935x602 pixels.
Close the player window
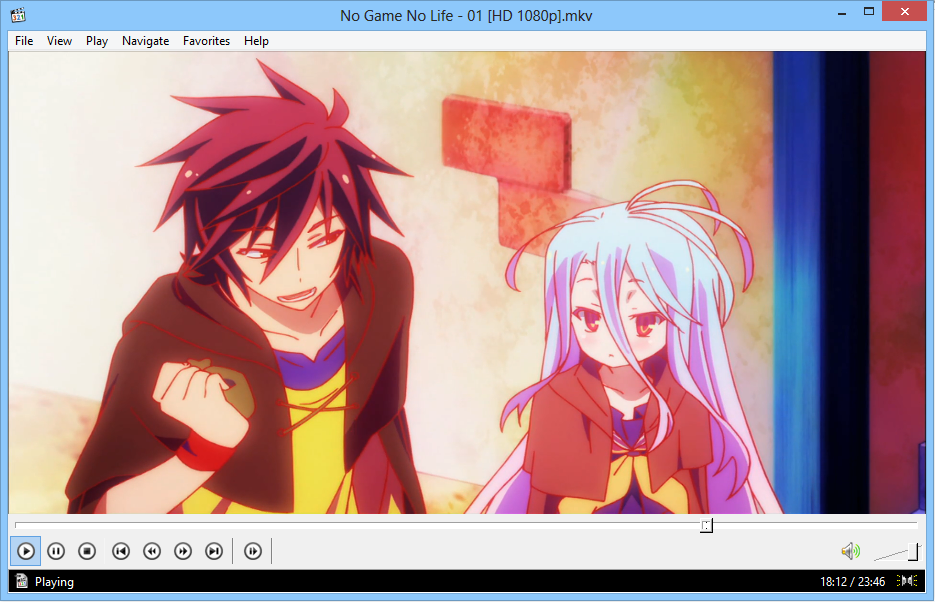[905, 12]
